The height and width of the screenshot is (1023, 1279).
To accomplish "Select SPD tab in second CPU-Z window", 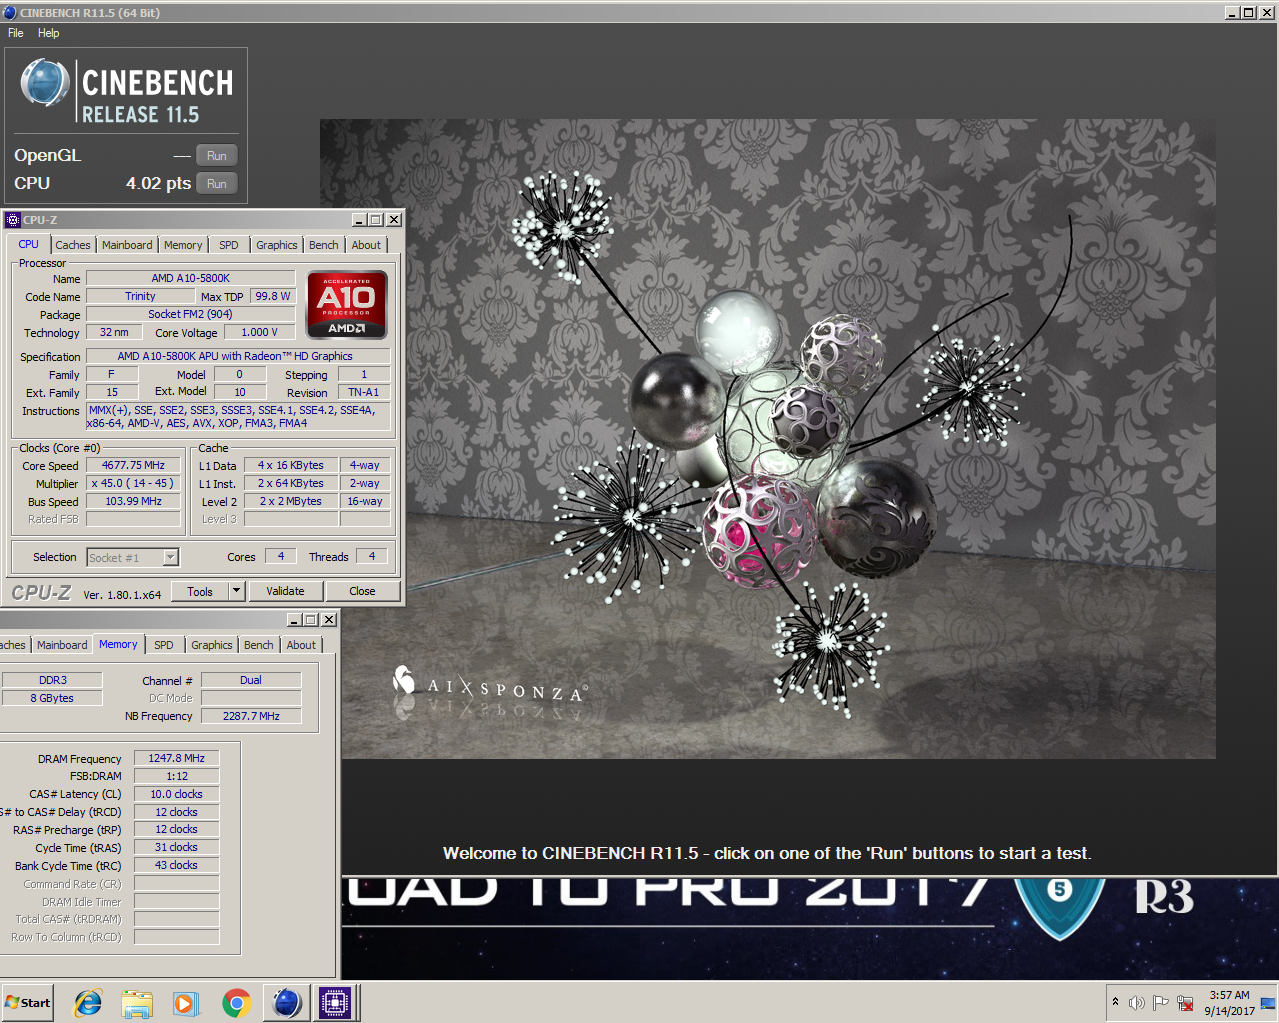I will pos(164,645).
